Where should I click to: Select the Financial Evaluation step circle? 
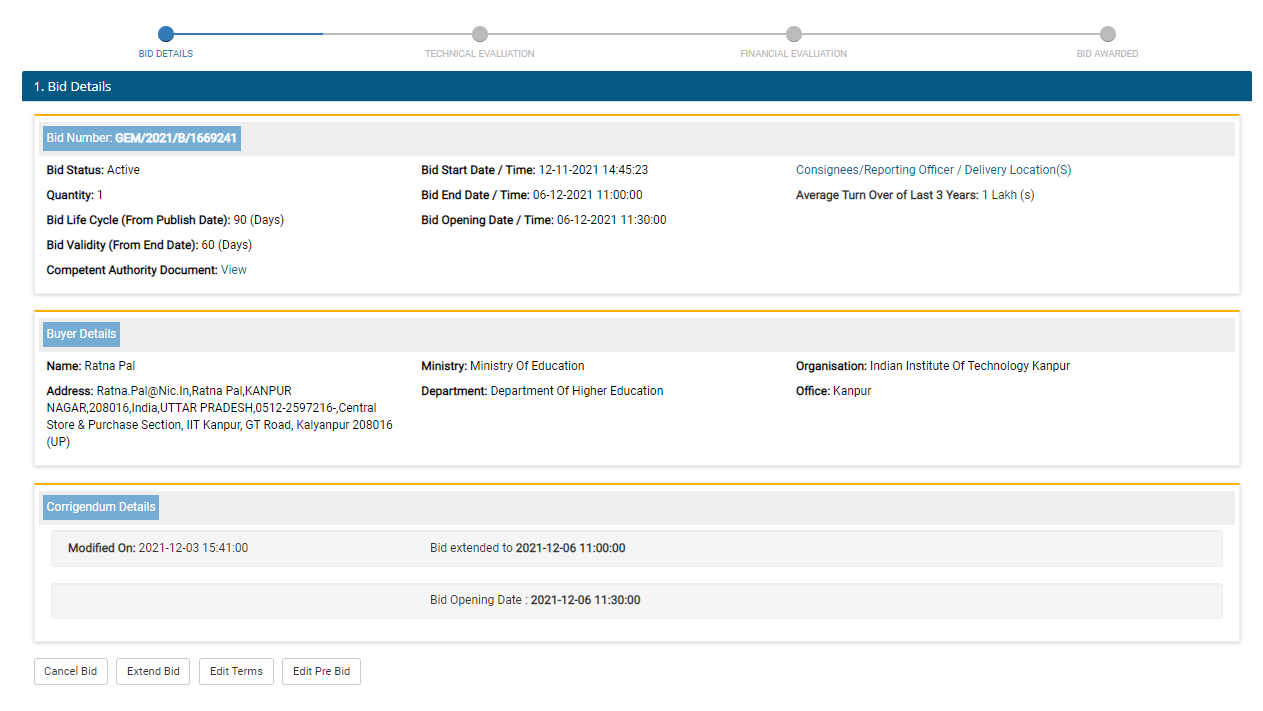pos(794,34)
